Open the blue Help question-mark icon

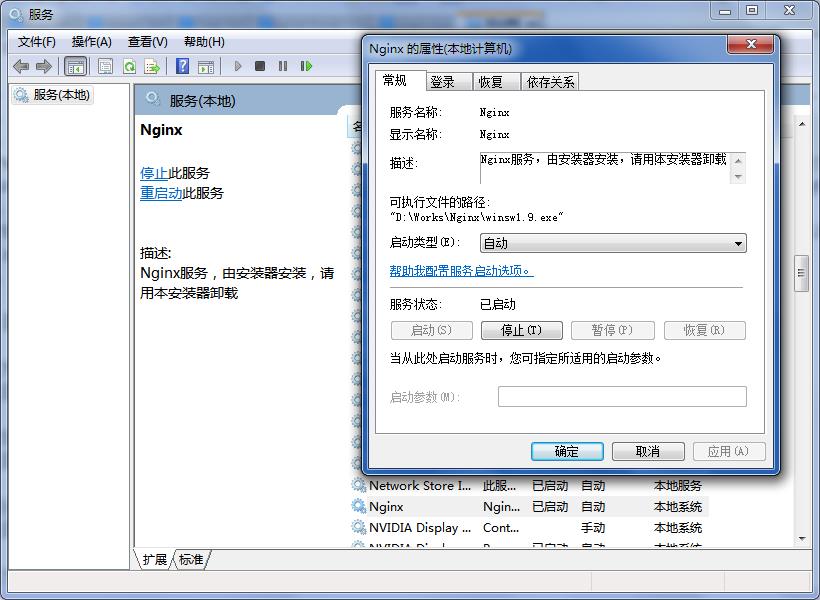182,66
